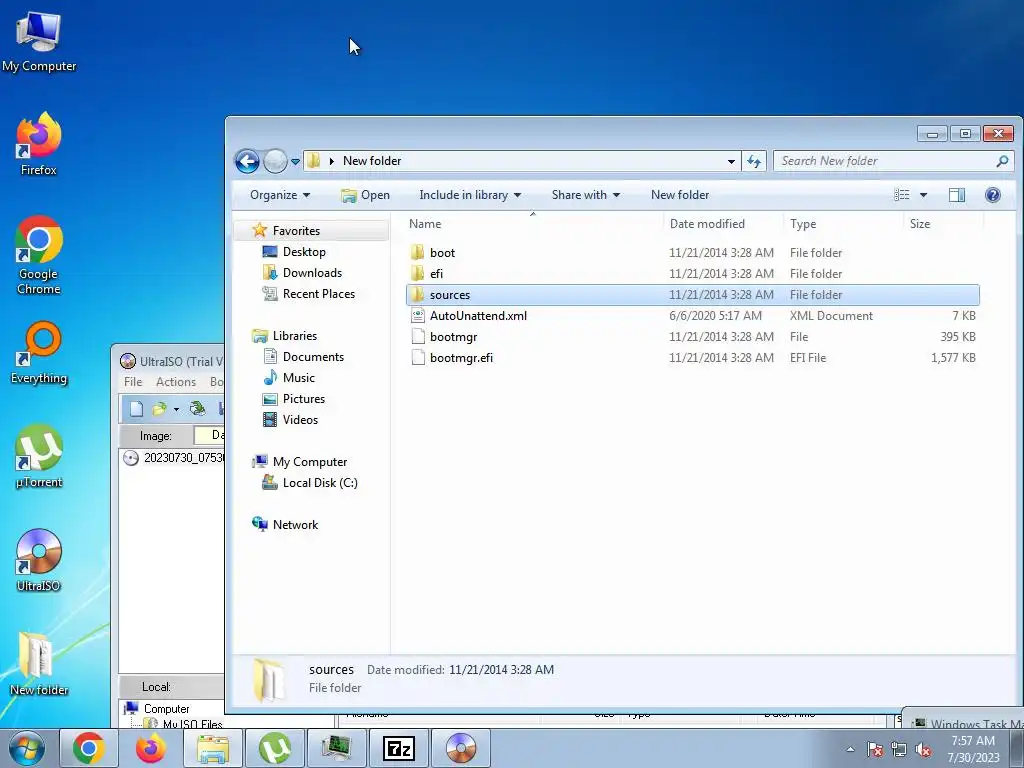Screen dimensions: 1024x768
Task: Toggle the preview pane icon
Action: pos(957,195)
